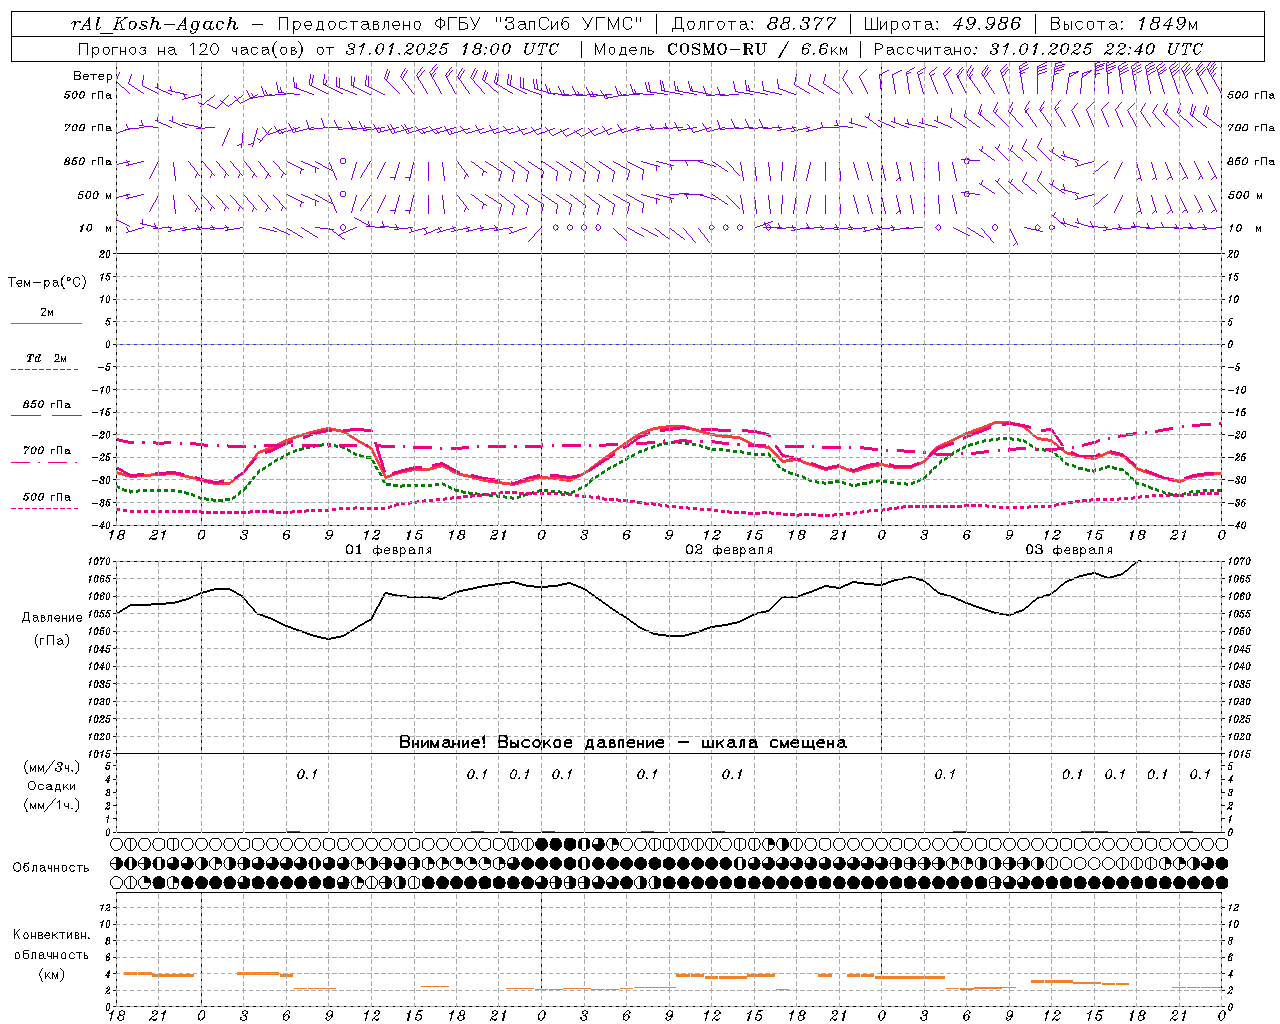
Task: Click the Высота: 1849м header value
Action: point(1123,24)
